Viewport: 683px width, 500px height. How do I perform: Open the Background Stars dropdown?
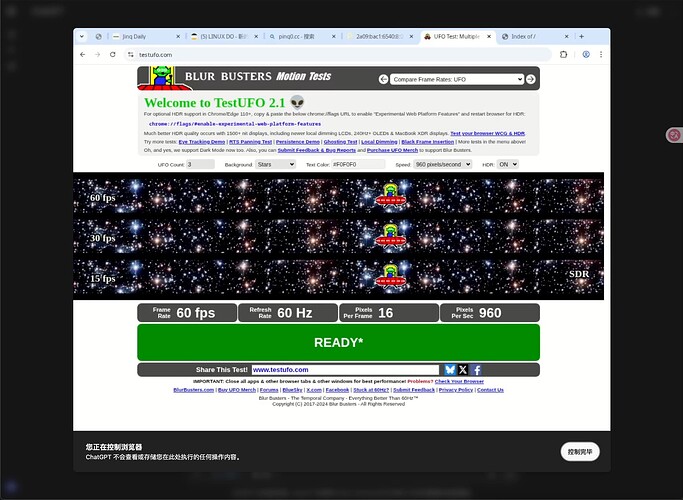(x=276, y=164)
